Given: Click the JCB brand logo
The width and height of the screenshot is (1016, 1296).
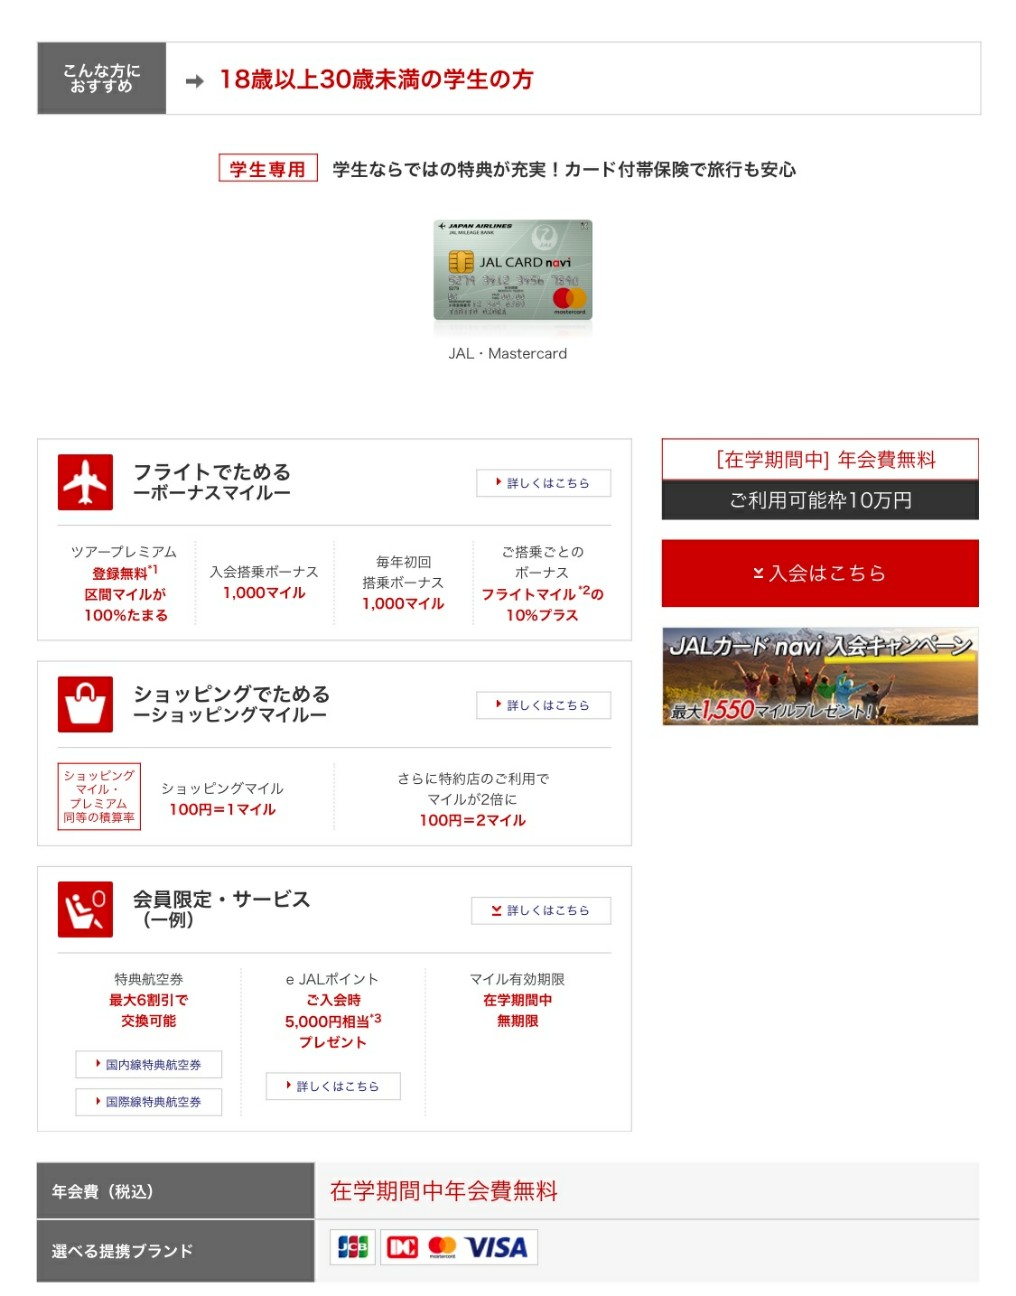Looking at the screenshot, I should (353, 1247).
